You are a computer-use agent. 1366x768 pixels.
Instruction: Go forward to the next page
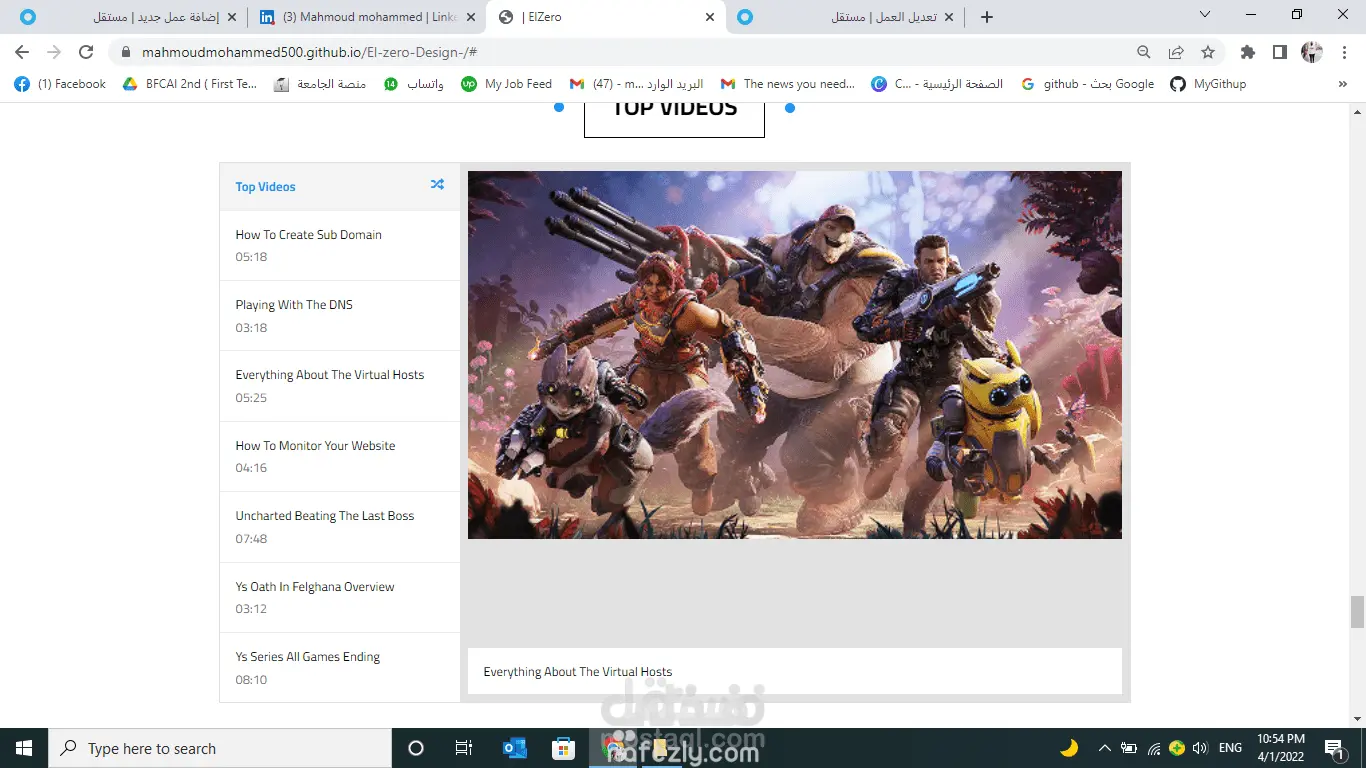(54, 52)
